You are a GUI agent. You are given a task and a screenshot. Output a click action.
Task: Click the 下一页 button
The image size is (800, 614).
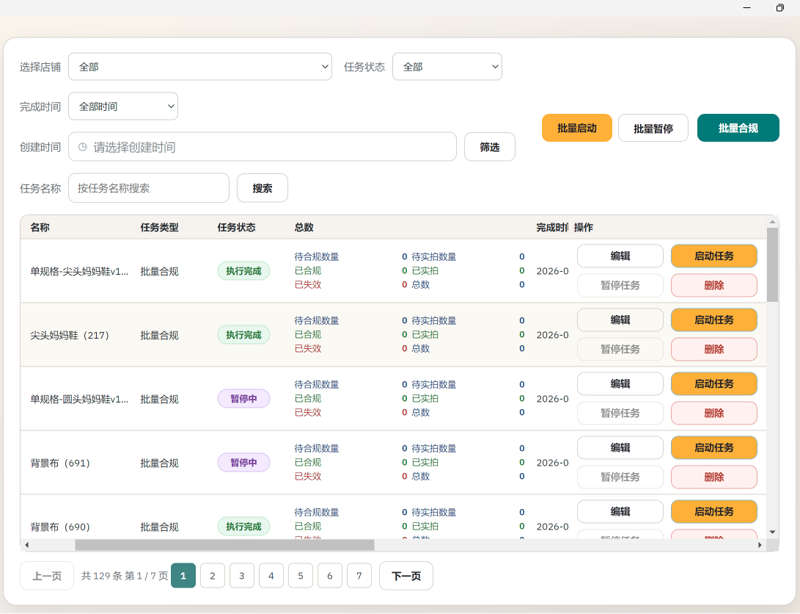point(406,576)
